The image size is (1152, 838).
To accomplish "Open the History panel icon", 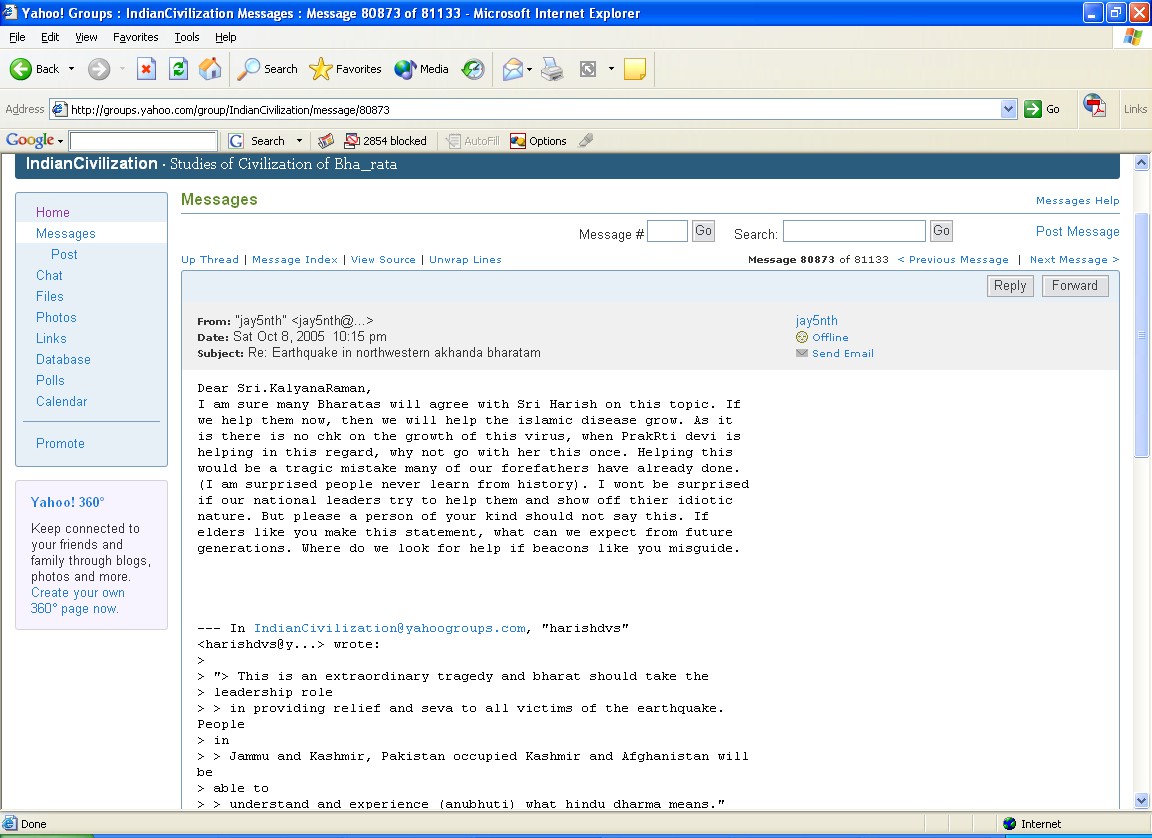I will 473,69.
